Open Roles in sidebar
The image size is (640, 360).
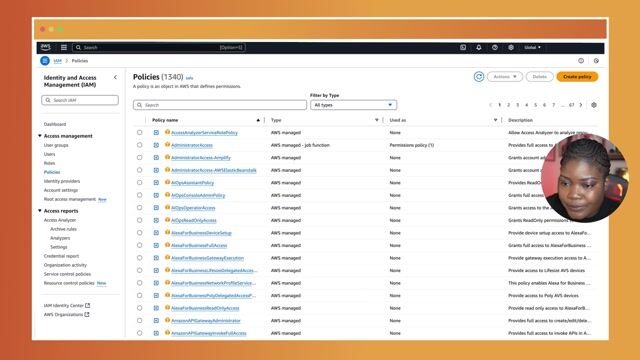pos(49,163)
